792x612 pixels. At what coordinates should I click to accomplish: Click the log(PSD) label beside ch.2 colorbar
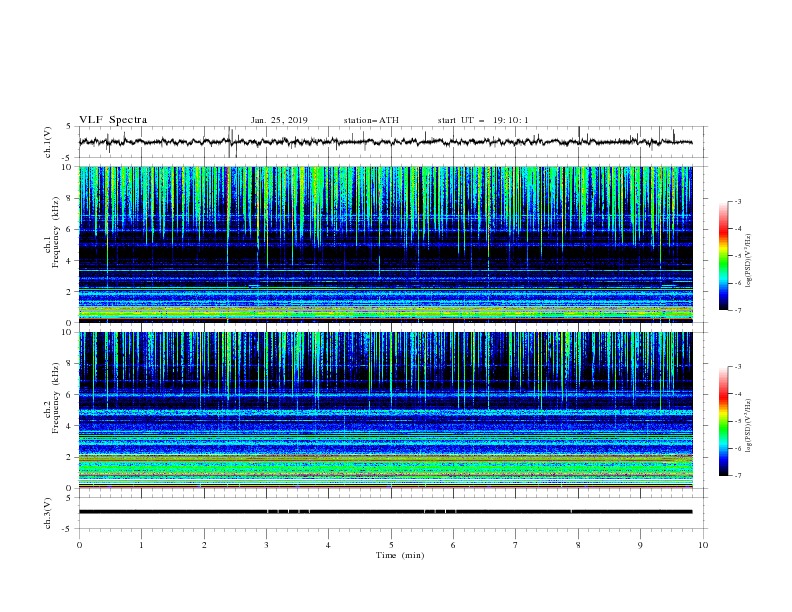point(748,426)
